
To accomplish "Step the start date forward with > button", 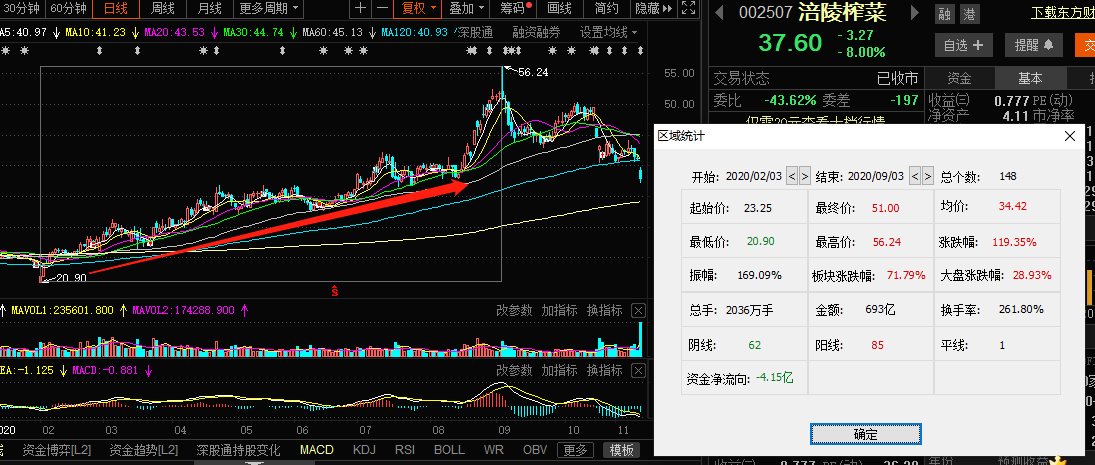I will click(x=804, y=176).
